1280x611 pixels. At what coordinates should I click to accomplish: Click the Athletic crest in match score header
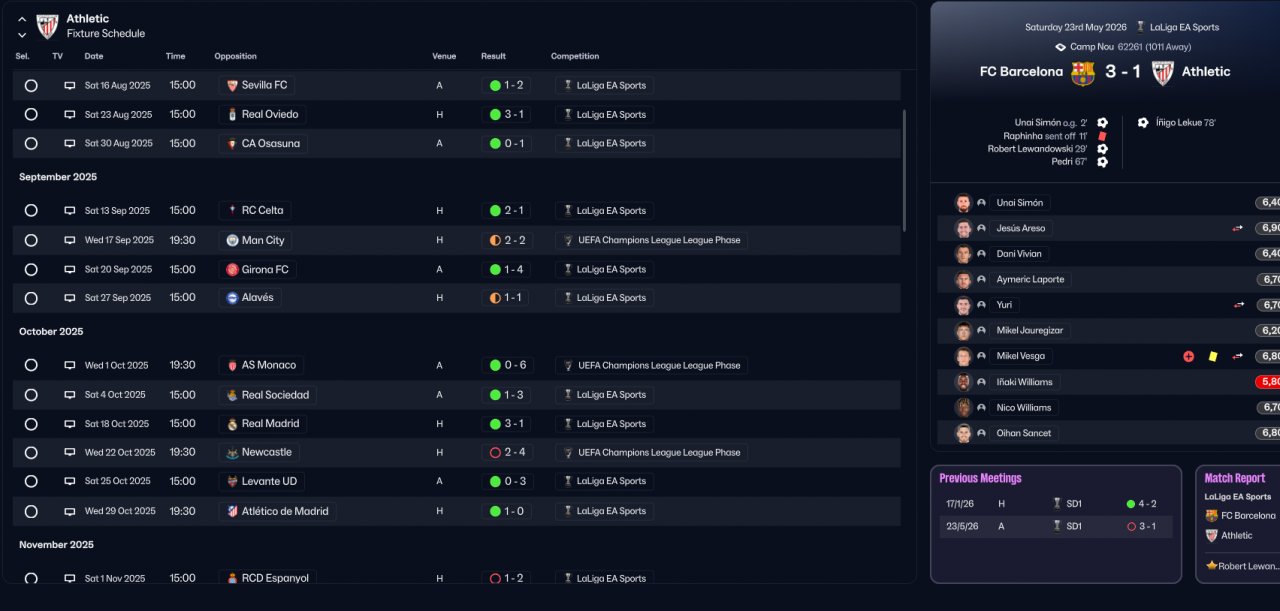click(1162, 73)
